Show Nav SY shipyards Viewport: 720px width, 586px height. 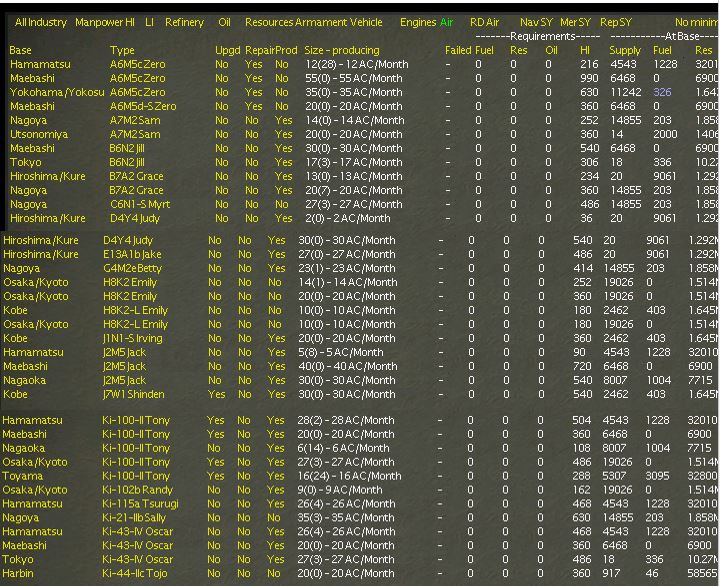(x=536, y=22)
